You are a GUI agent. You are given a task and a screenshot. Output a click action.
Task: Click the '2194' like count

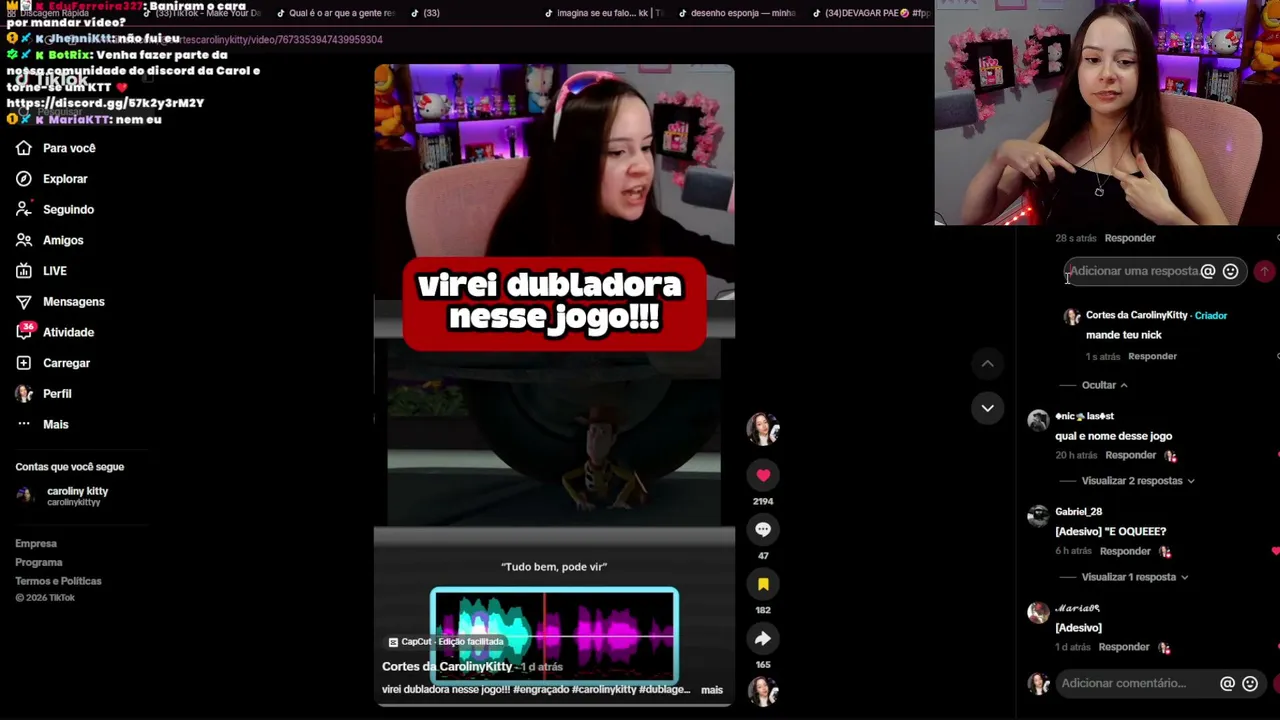click(x=763, y=501)
